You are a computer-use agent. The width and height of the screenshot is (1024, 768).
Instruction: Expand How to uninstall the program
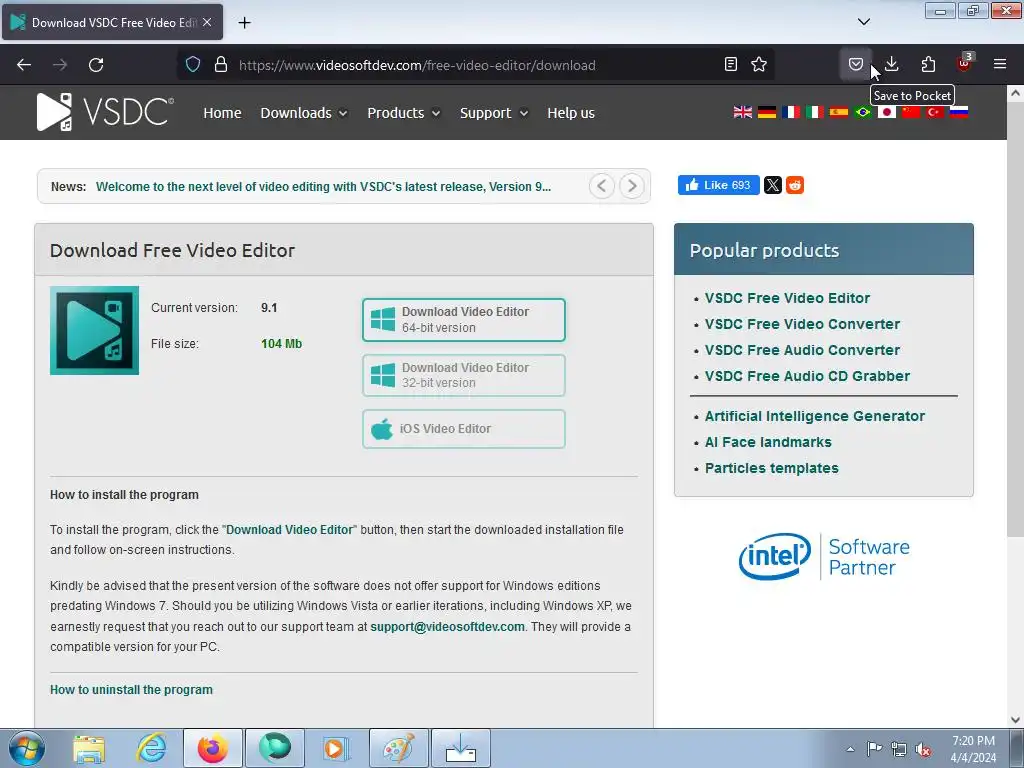coord(131,690)
